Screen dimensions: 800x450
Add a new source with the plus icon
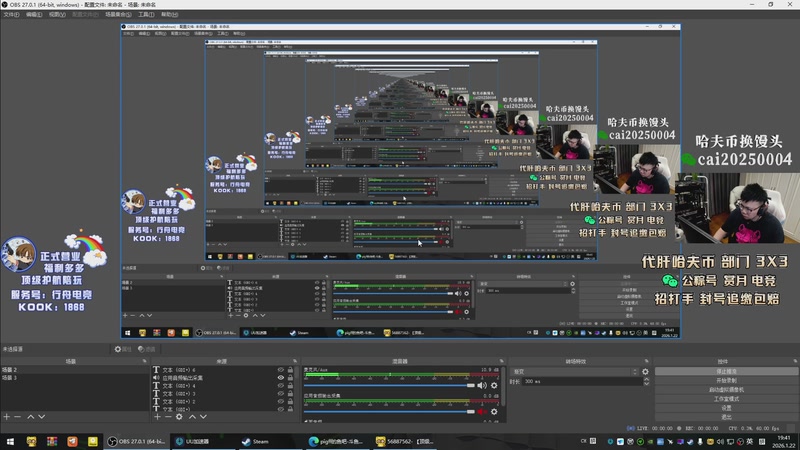point(157,417)
